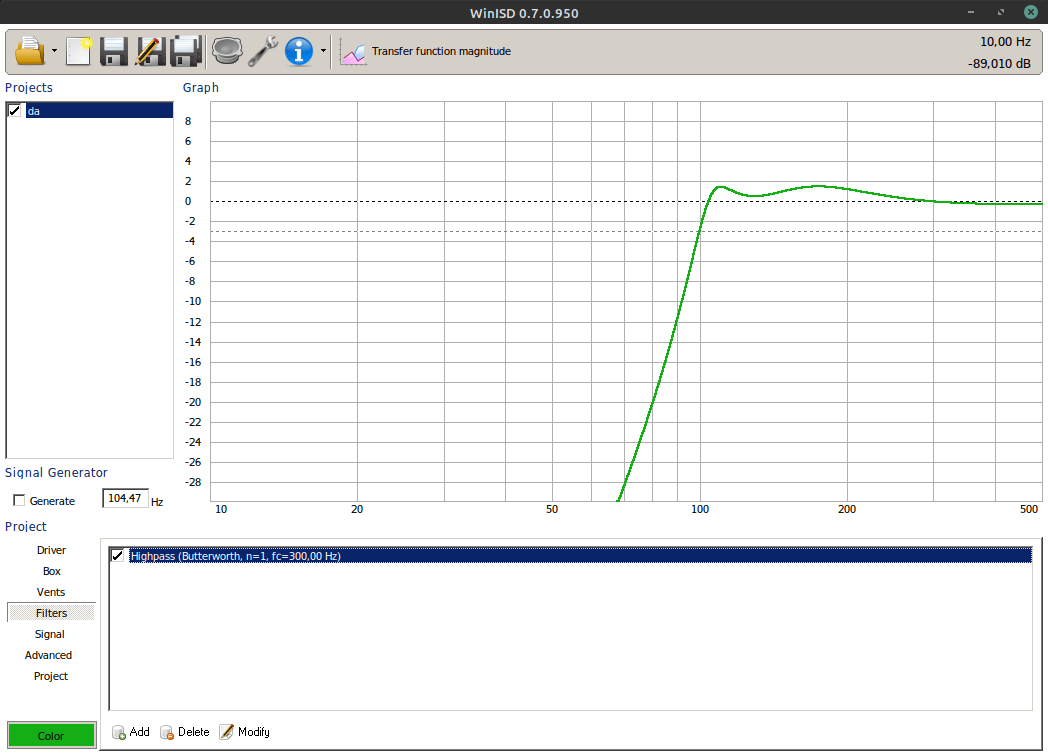
Task: Select the Transfer function magnitude graph label
Action: click(x=441, y=51)
